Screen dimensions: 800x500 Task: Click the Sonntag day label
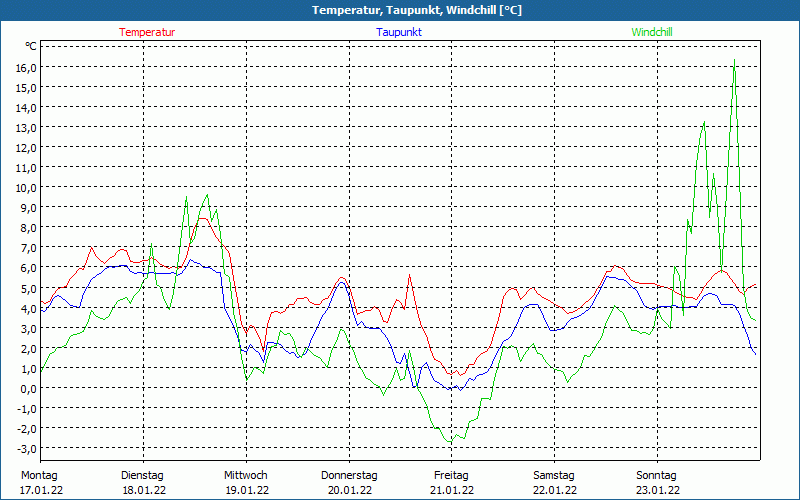(656, 476)
